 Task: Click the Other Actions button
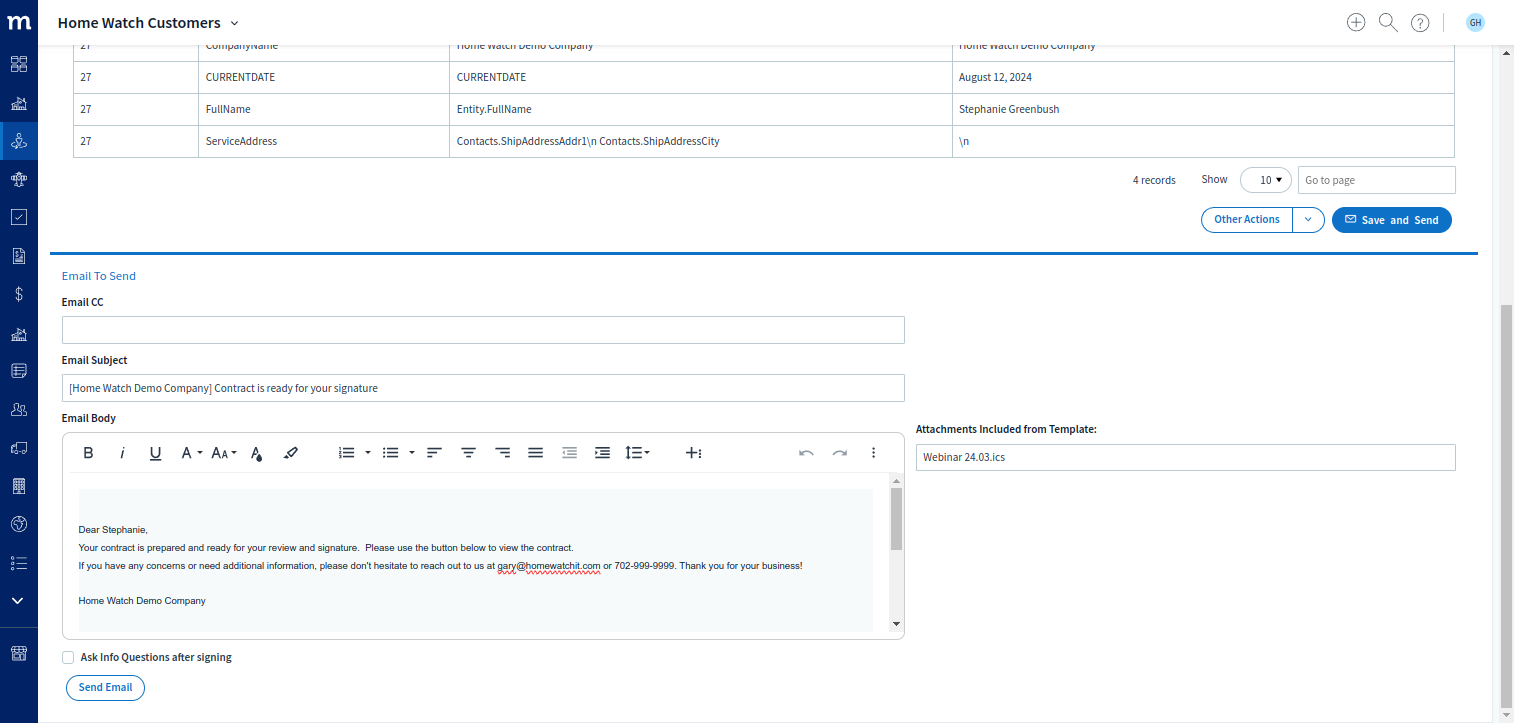point(1246,220)
